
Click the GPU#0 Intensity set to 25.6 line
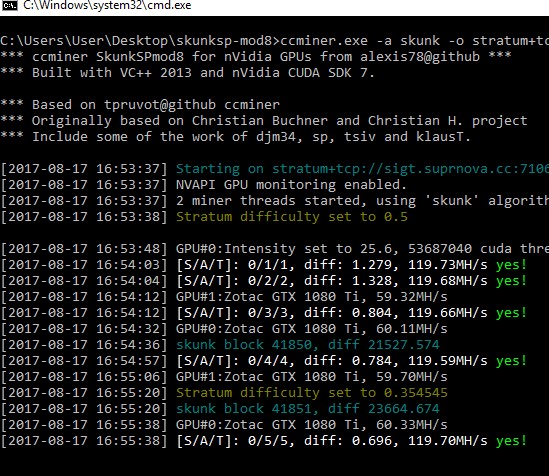274,249
